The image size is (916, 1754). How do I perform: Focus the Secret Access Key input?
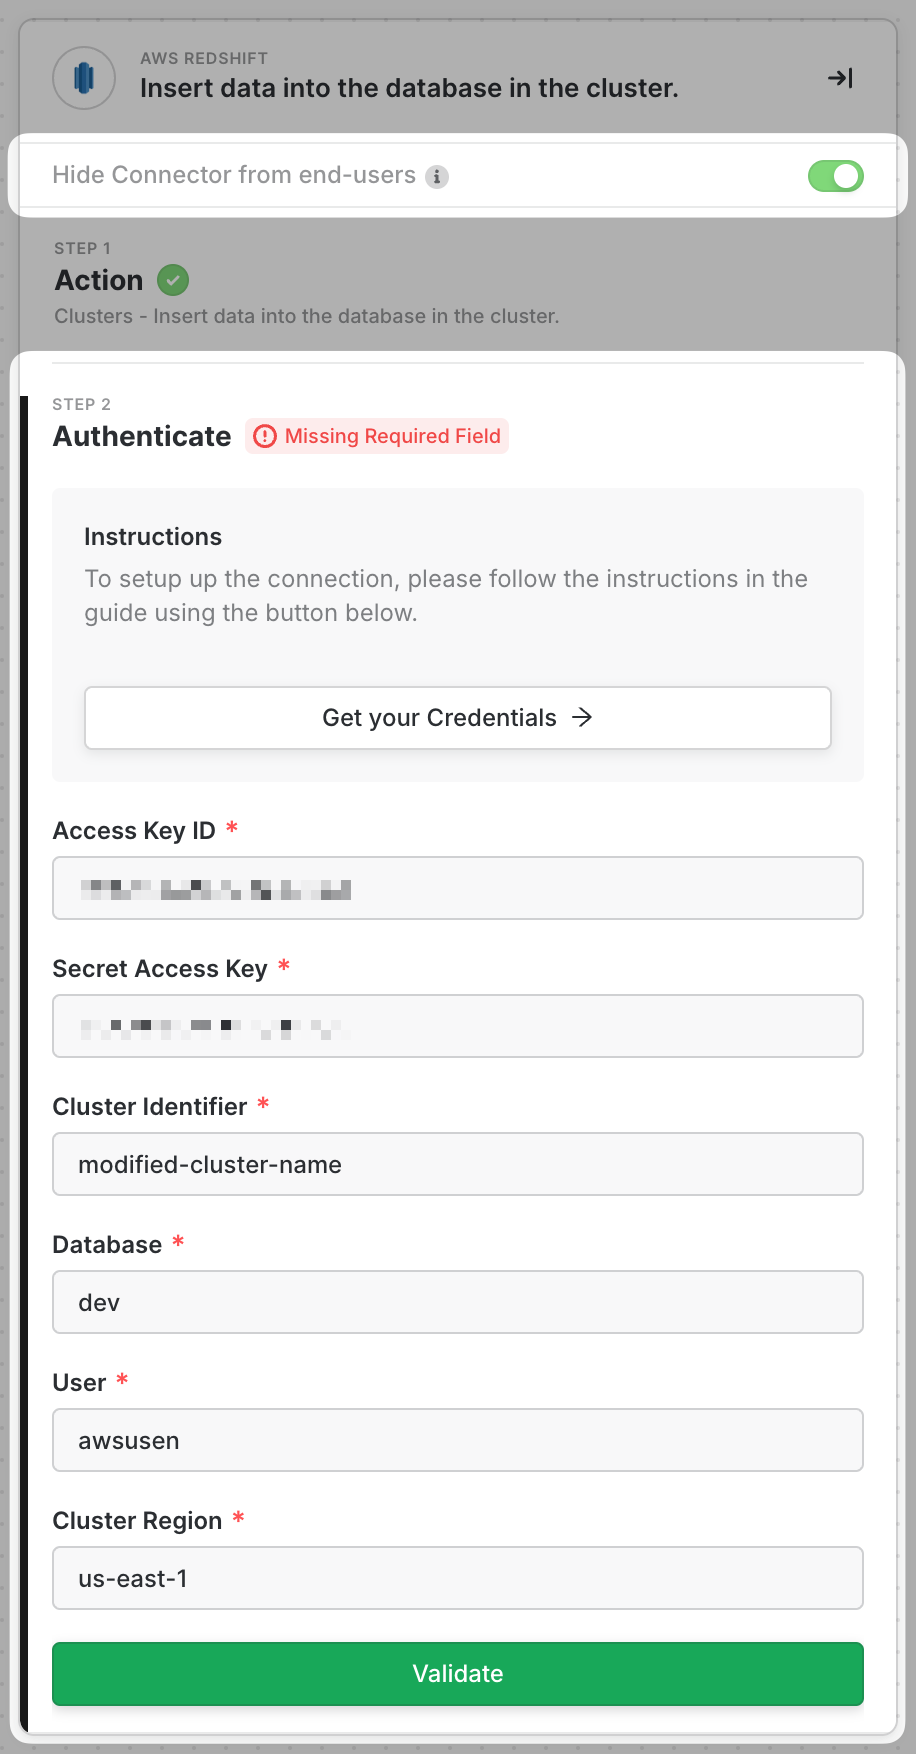[458, 1026]
